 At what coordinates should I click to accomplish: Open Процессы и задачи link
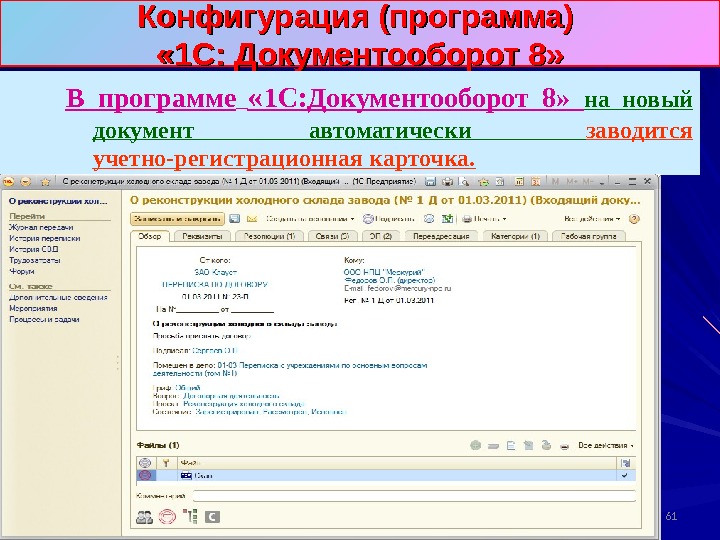click(44, 320)
